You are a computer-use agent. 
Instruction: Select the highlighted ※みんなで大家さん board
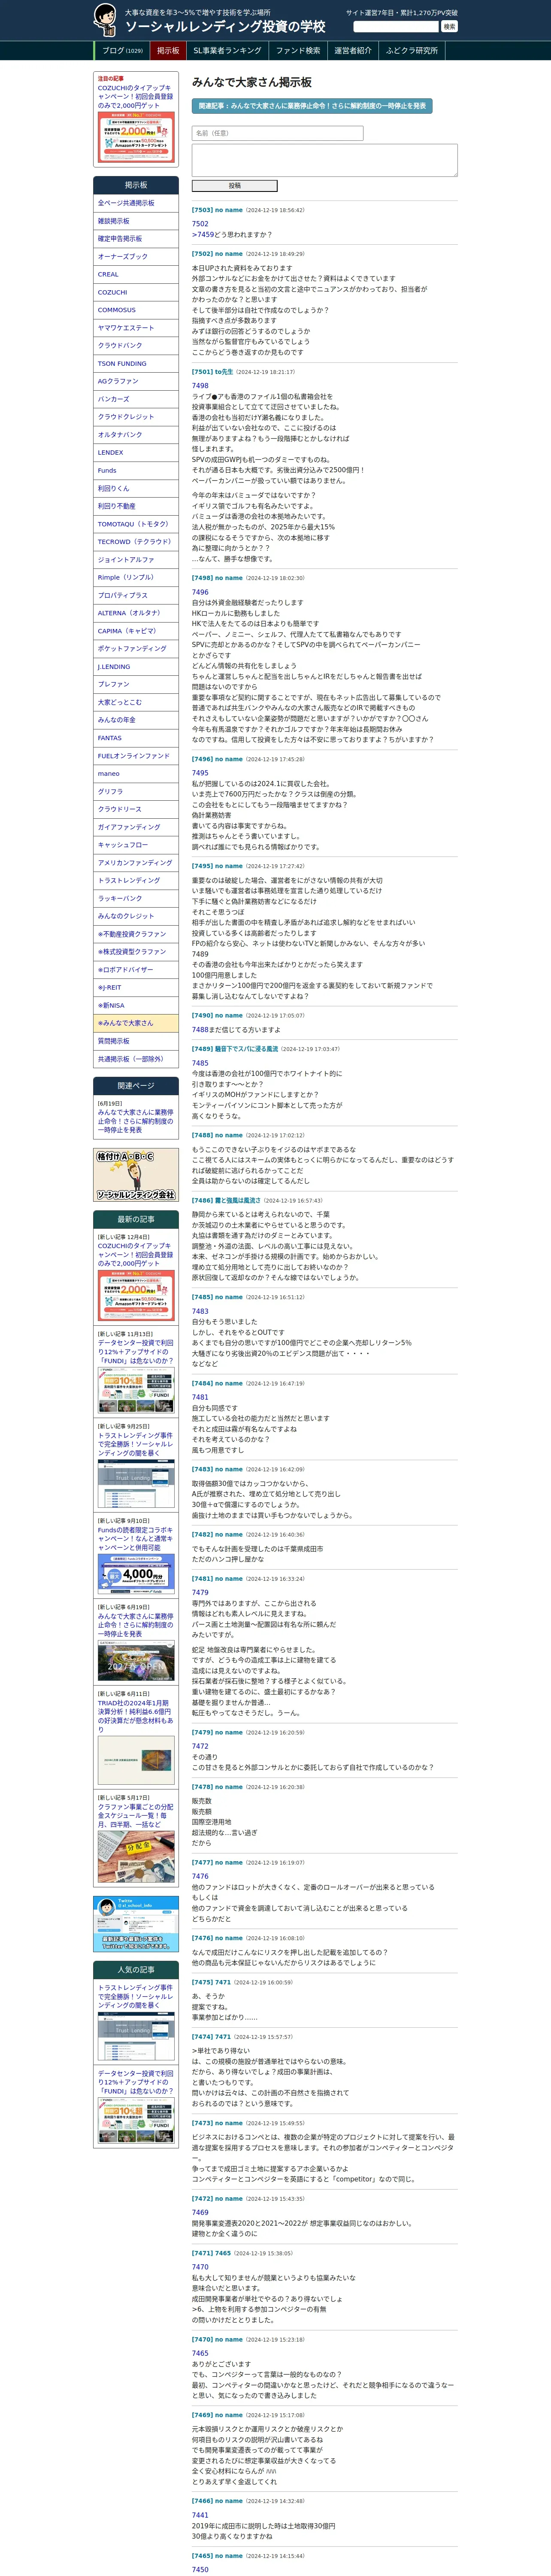136,1023
